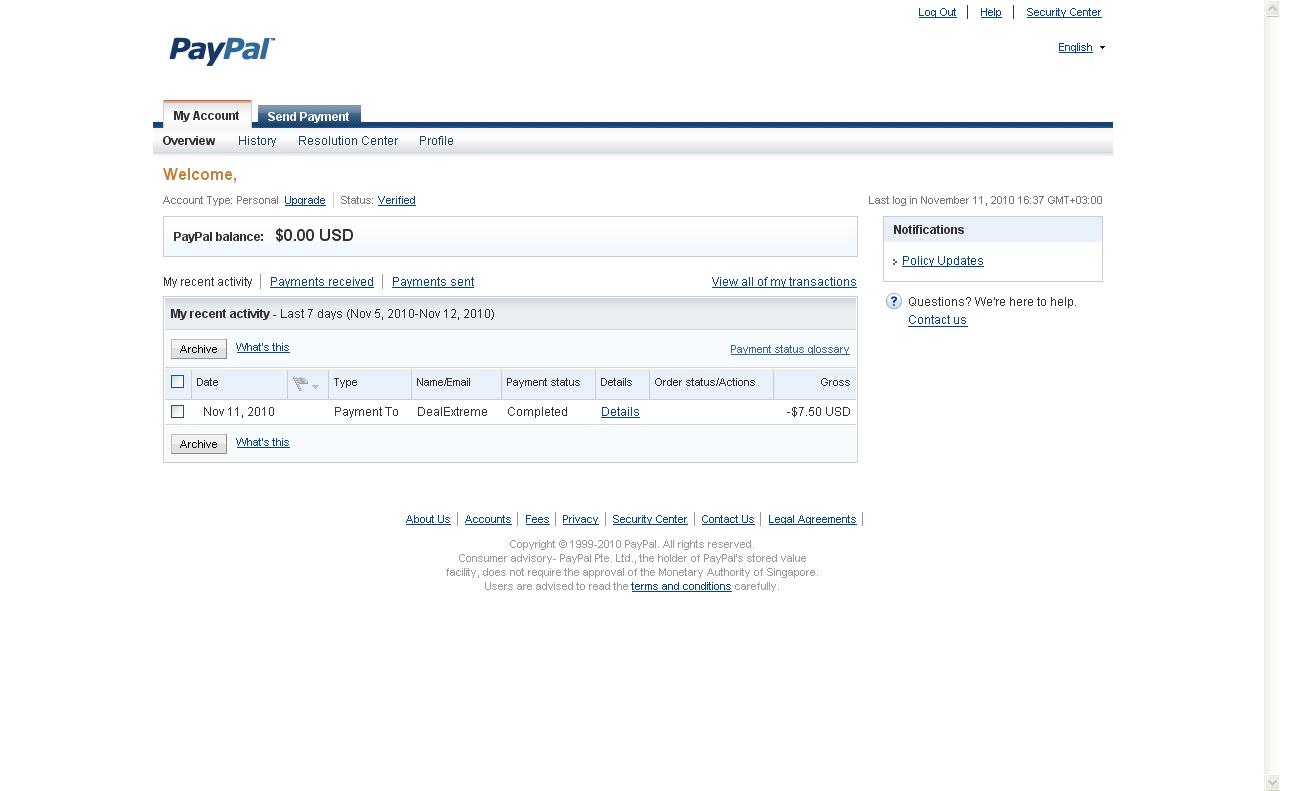
Task: Click the upper What's this link
Action: click(263, 347)
